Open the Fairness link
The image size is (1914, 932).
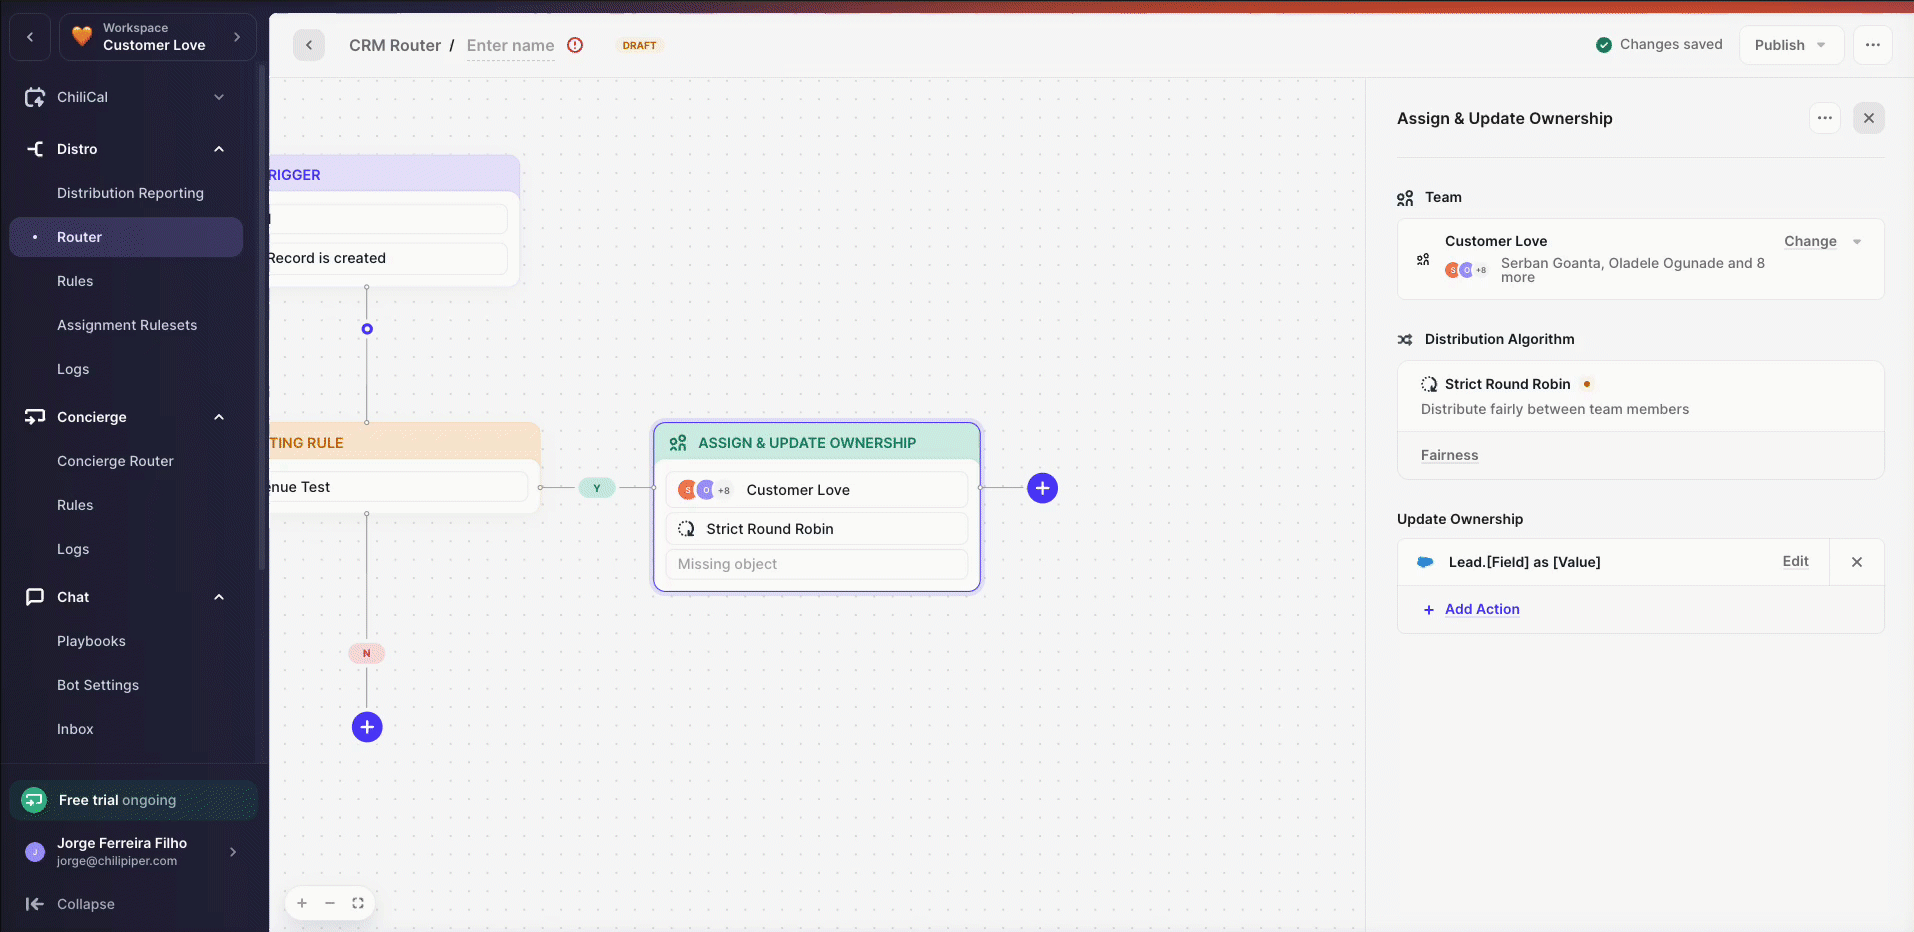1449,455
